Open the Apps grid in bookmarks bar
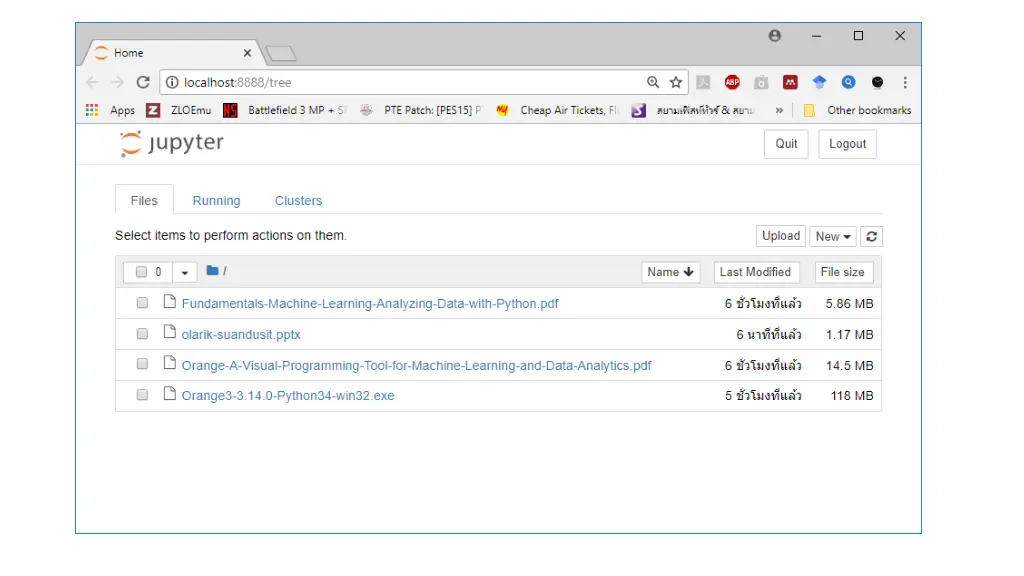Viewport: 1024px width, 576px height. pos(93,110)
